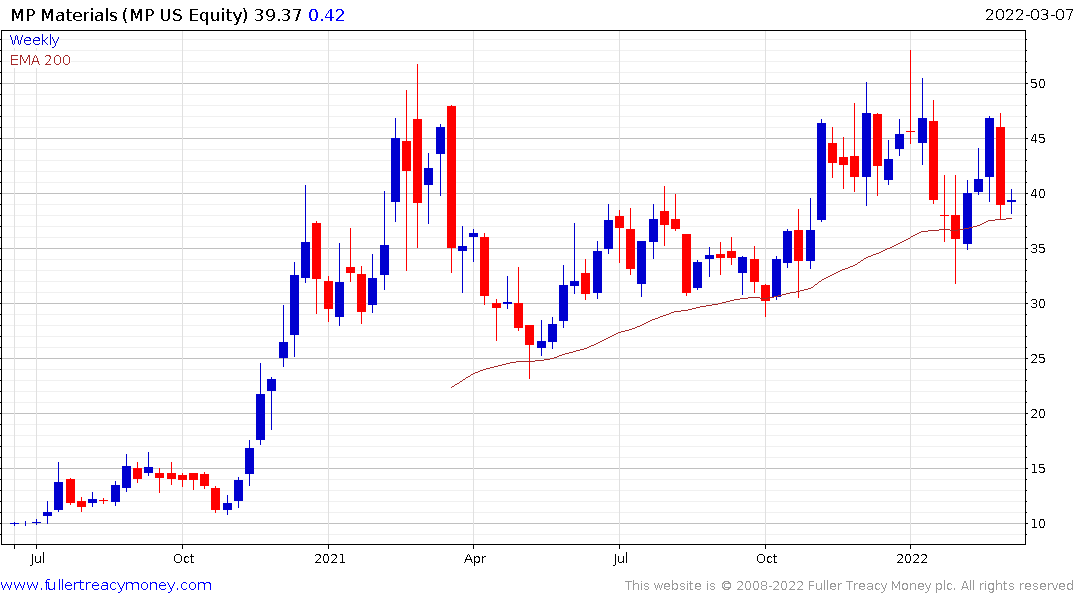Click the tall red candle at late March 2021
Screen dimensions: 1075x600
[x=451, y=177]
